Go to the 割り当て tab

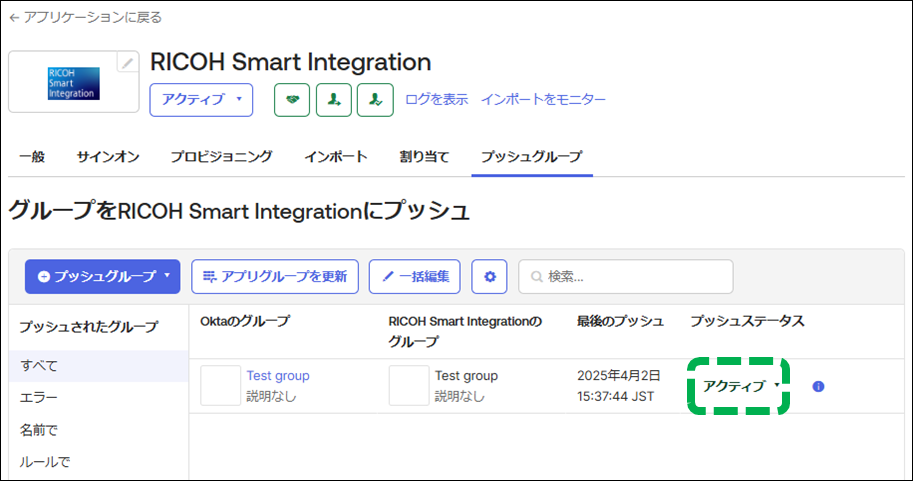(x=424, y=157)
